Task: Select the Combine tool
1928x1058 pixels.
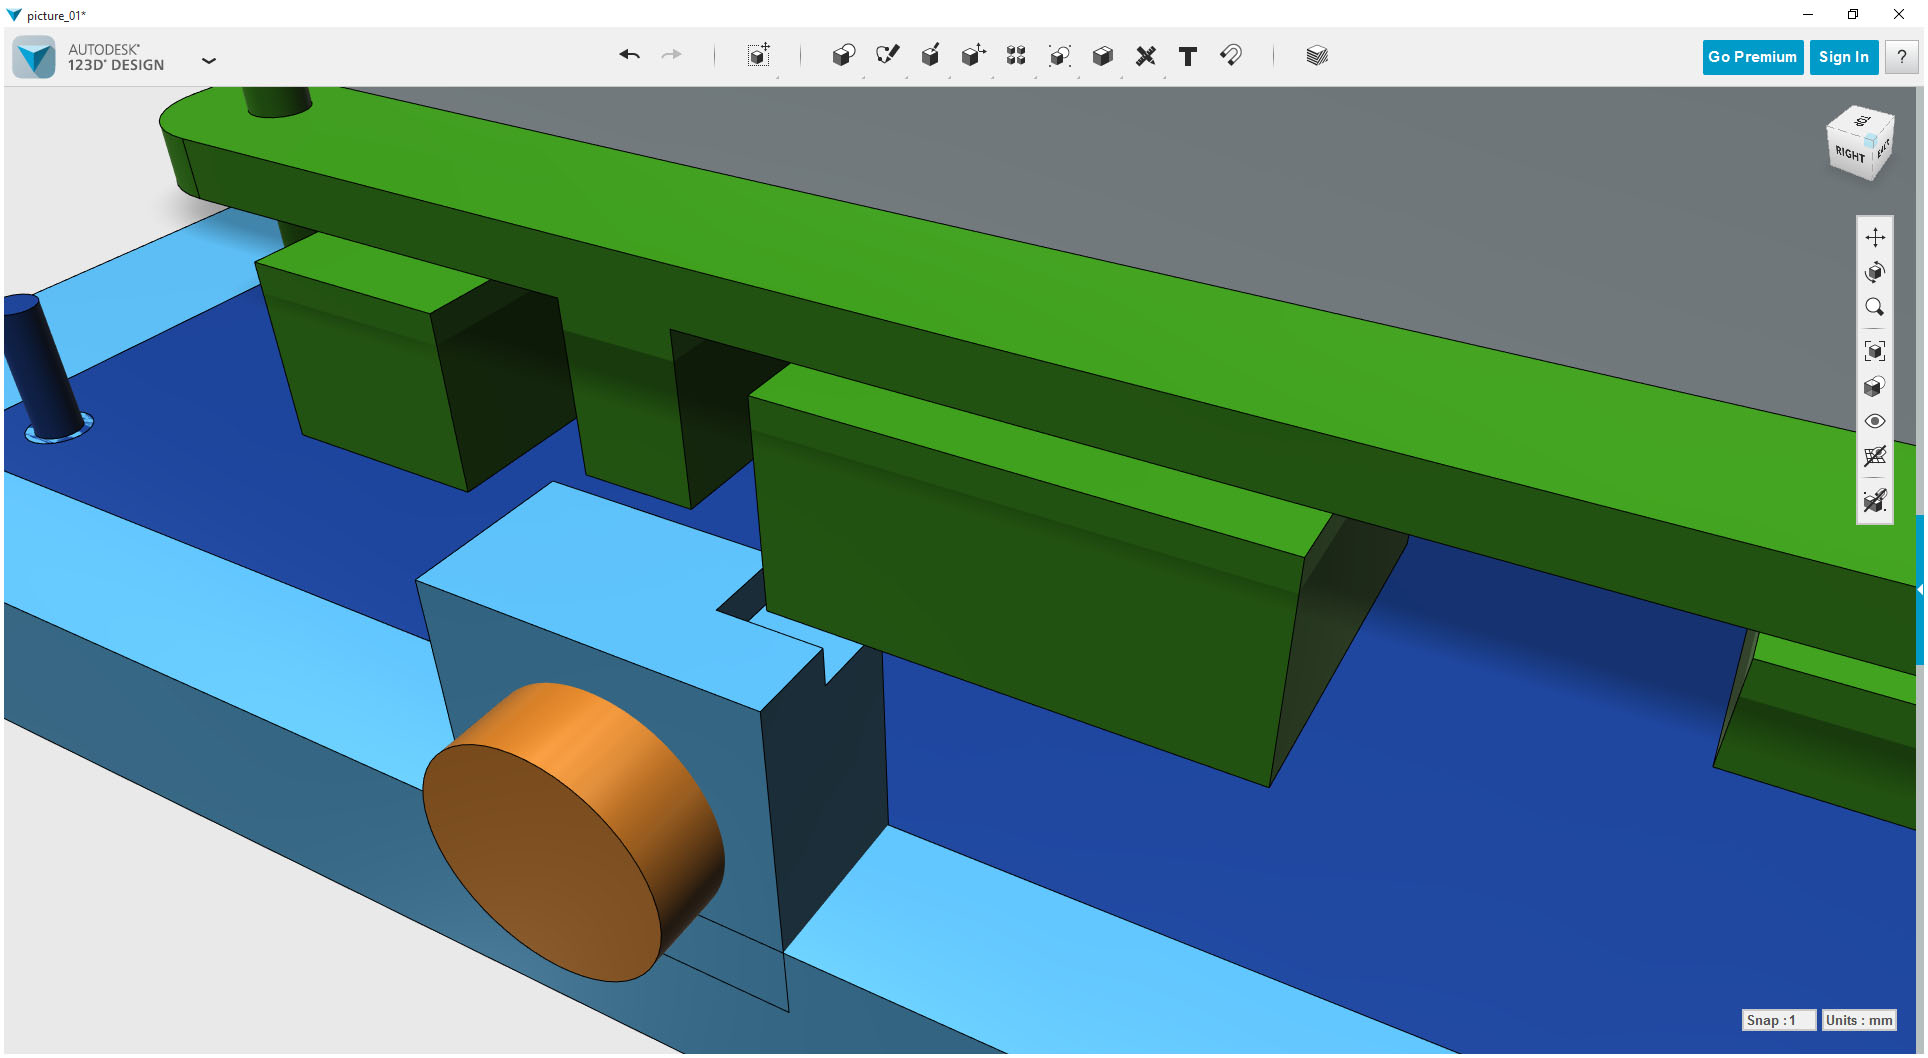Action: [x=1102, y=57]
